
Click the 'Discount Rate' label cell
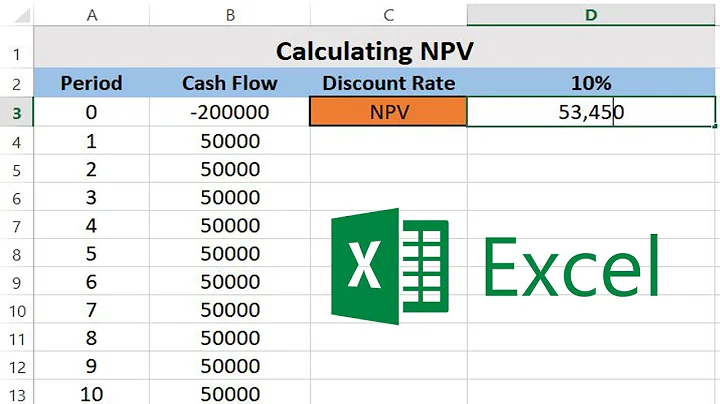coord(389,83)
